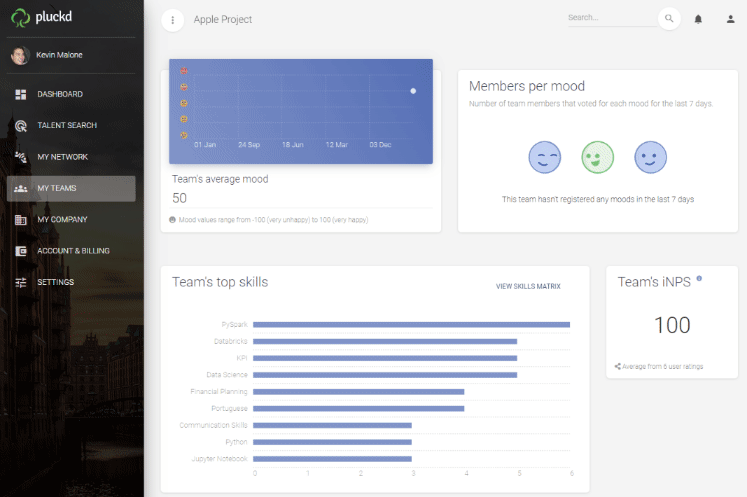Click the Data Science skill bar
Screen dimensions: 747x497
pyautogui.click(x=385, y=375)
